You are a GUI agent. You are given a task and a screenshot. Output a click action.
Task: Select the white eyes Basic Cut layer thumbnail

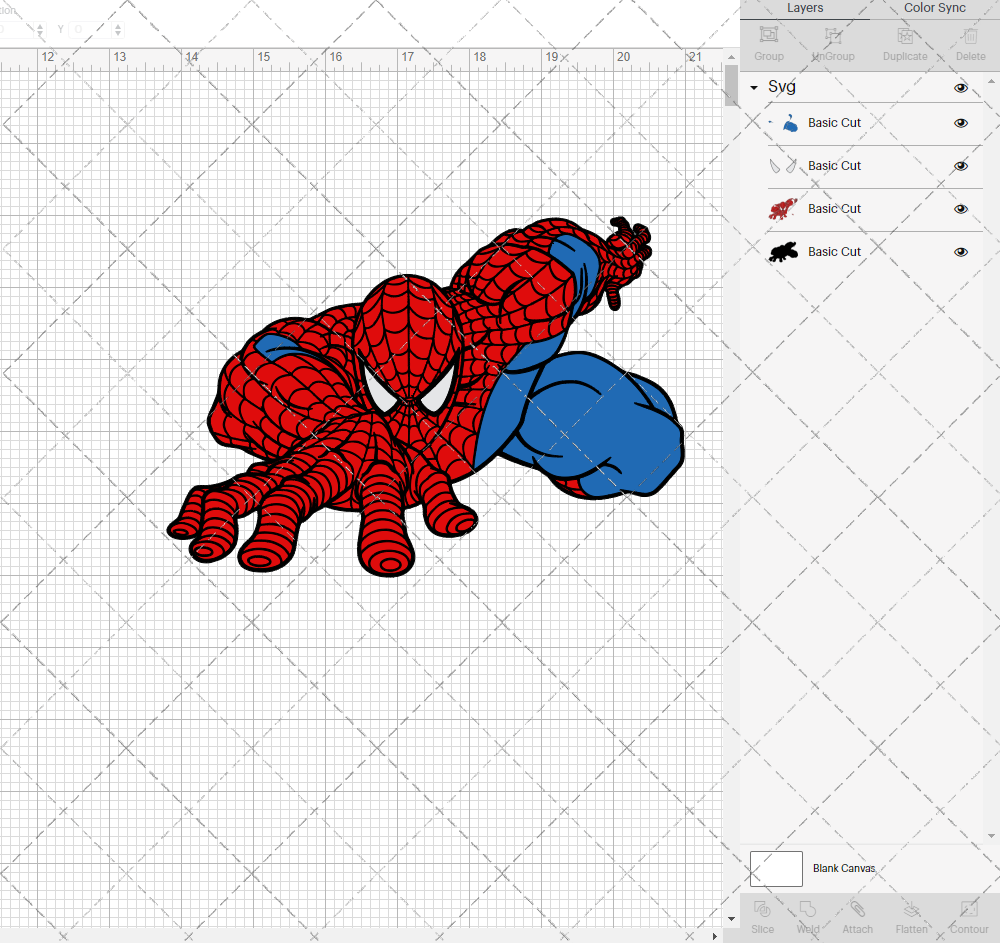[x=783, y=166]
